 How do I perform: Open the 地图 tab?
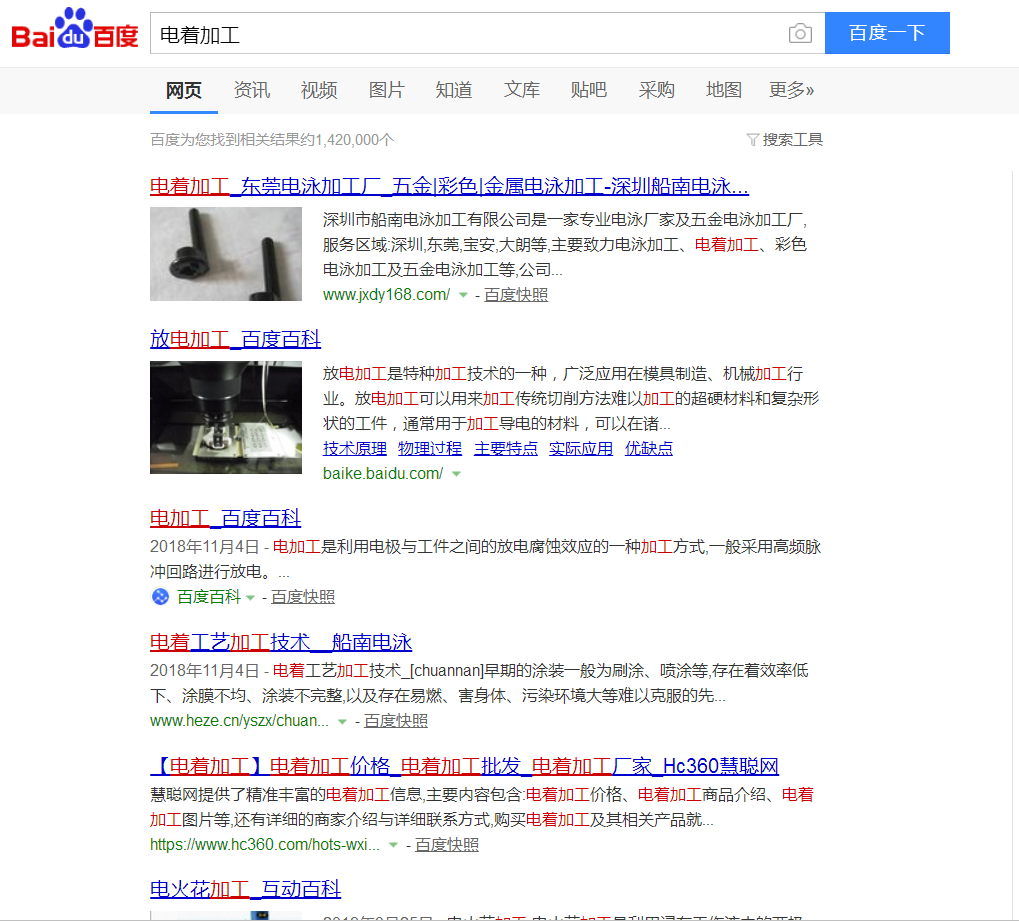(724, 90)
